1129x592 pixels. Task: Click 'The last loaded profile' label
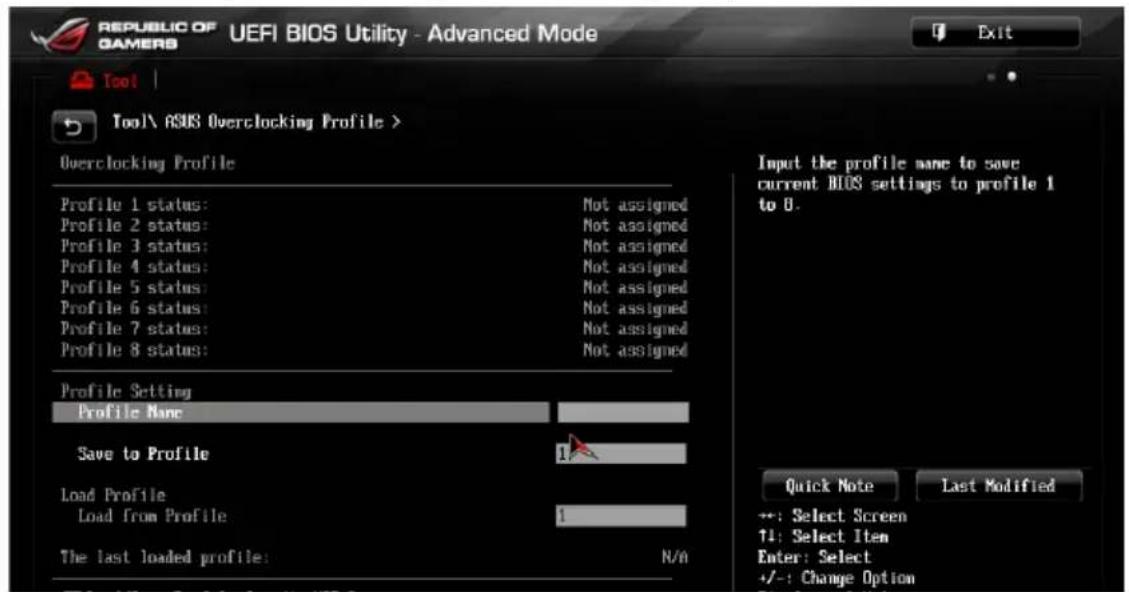coord(164,557)
